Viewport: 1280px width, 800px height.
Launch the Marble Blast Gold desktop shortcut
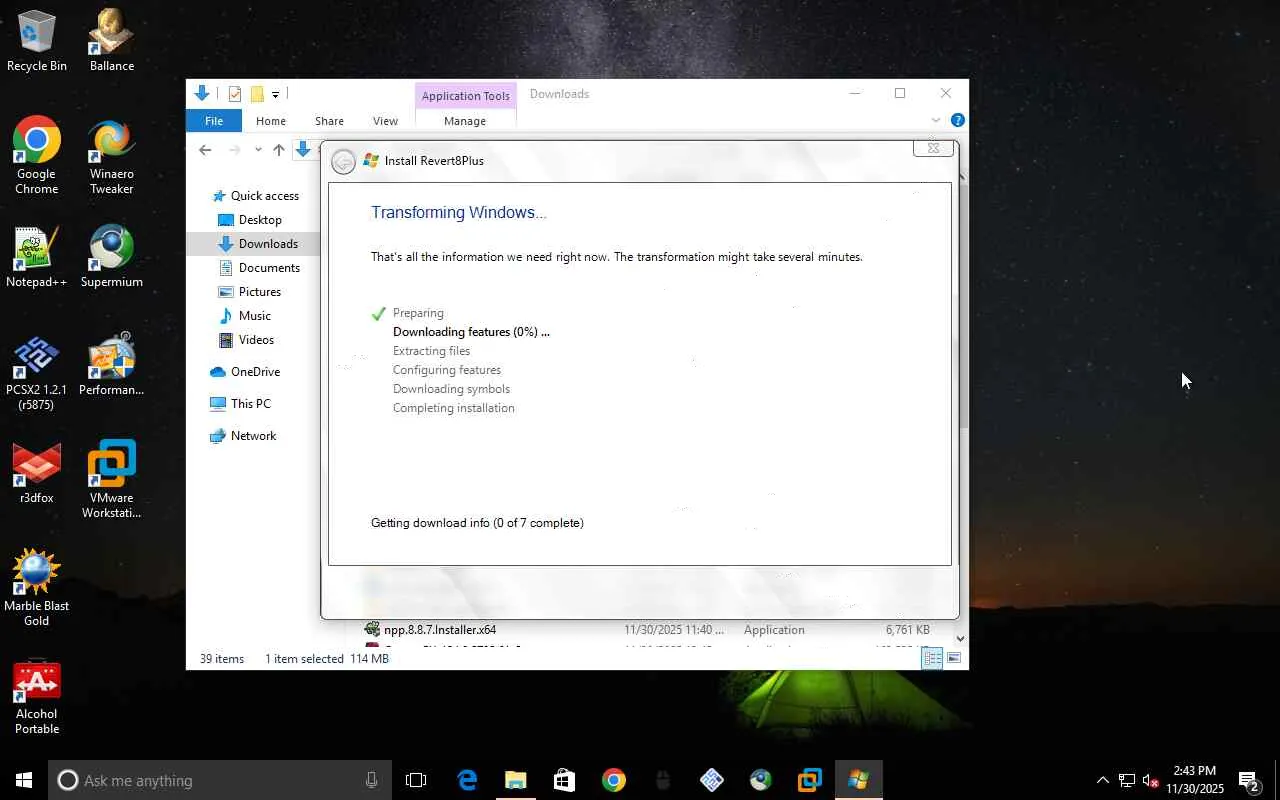(x=37, y=588)
